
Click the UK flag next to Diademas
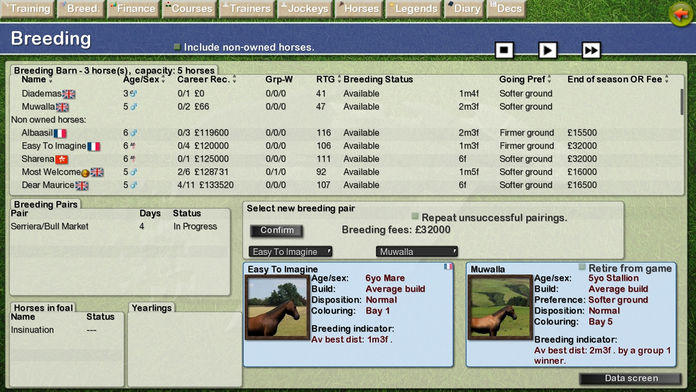click(x=69, y=94)
